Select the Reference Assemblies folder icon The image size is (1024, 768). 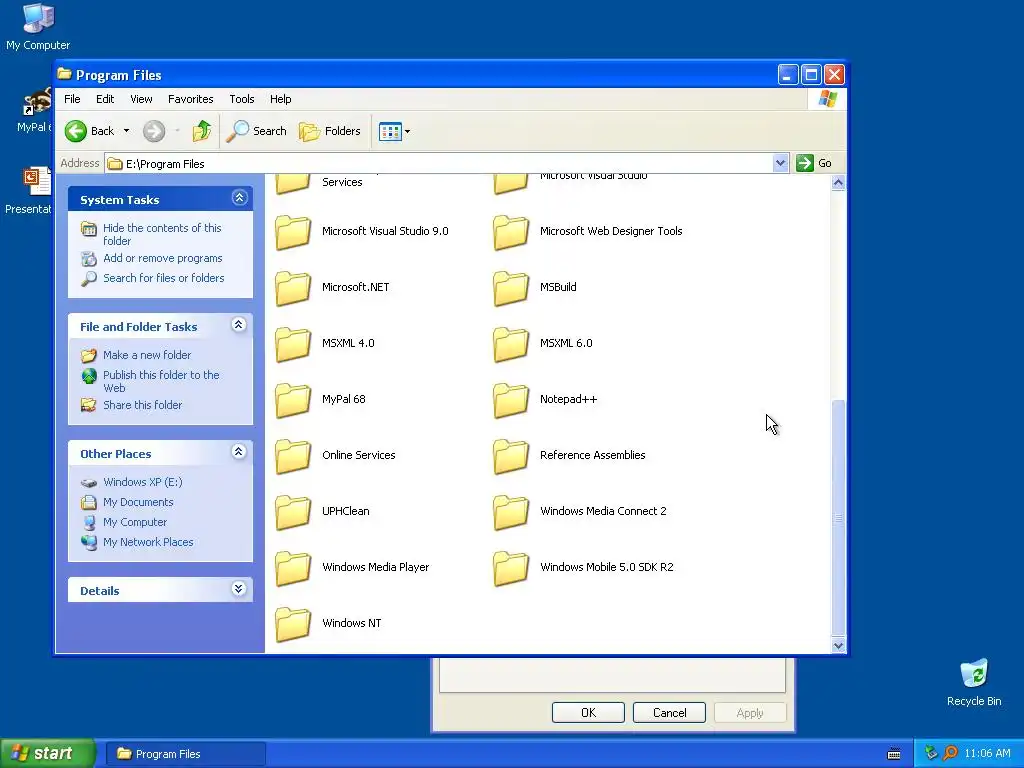pos(511,456)
